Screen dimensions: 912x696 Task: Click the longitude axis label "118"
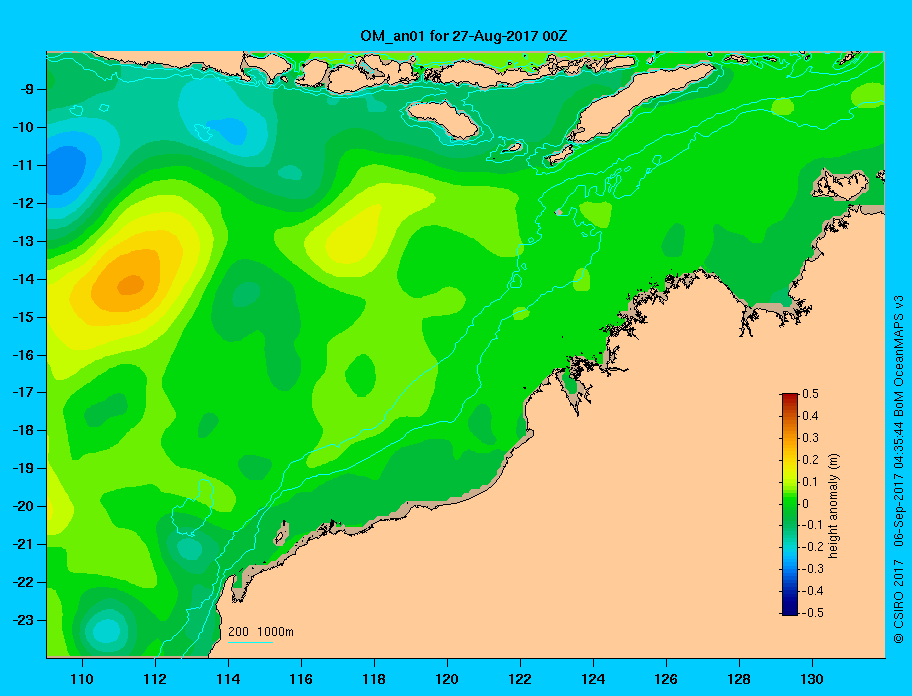pyautogui.click(x=374, y=679)
